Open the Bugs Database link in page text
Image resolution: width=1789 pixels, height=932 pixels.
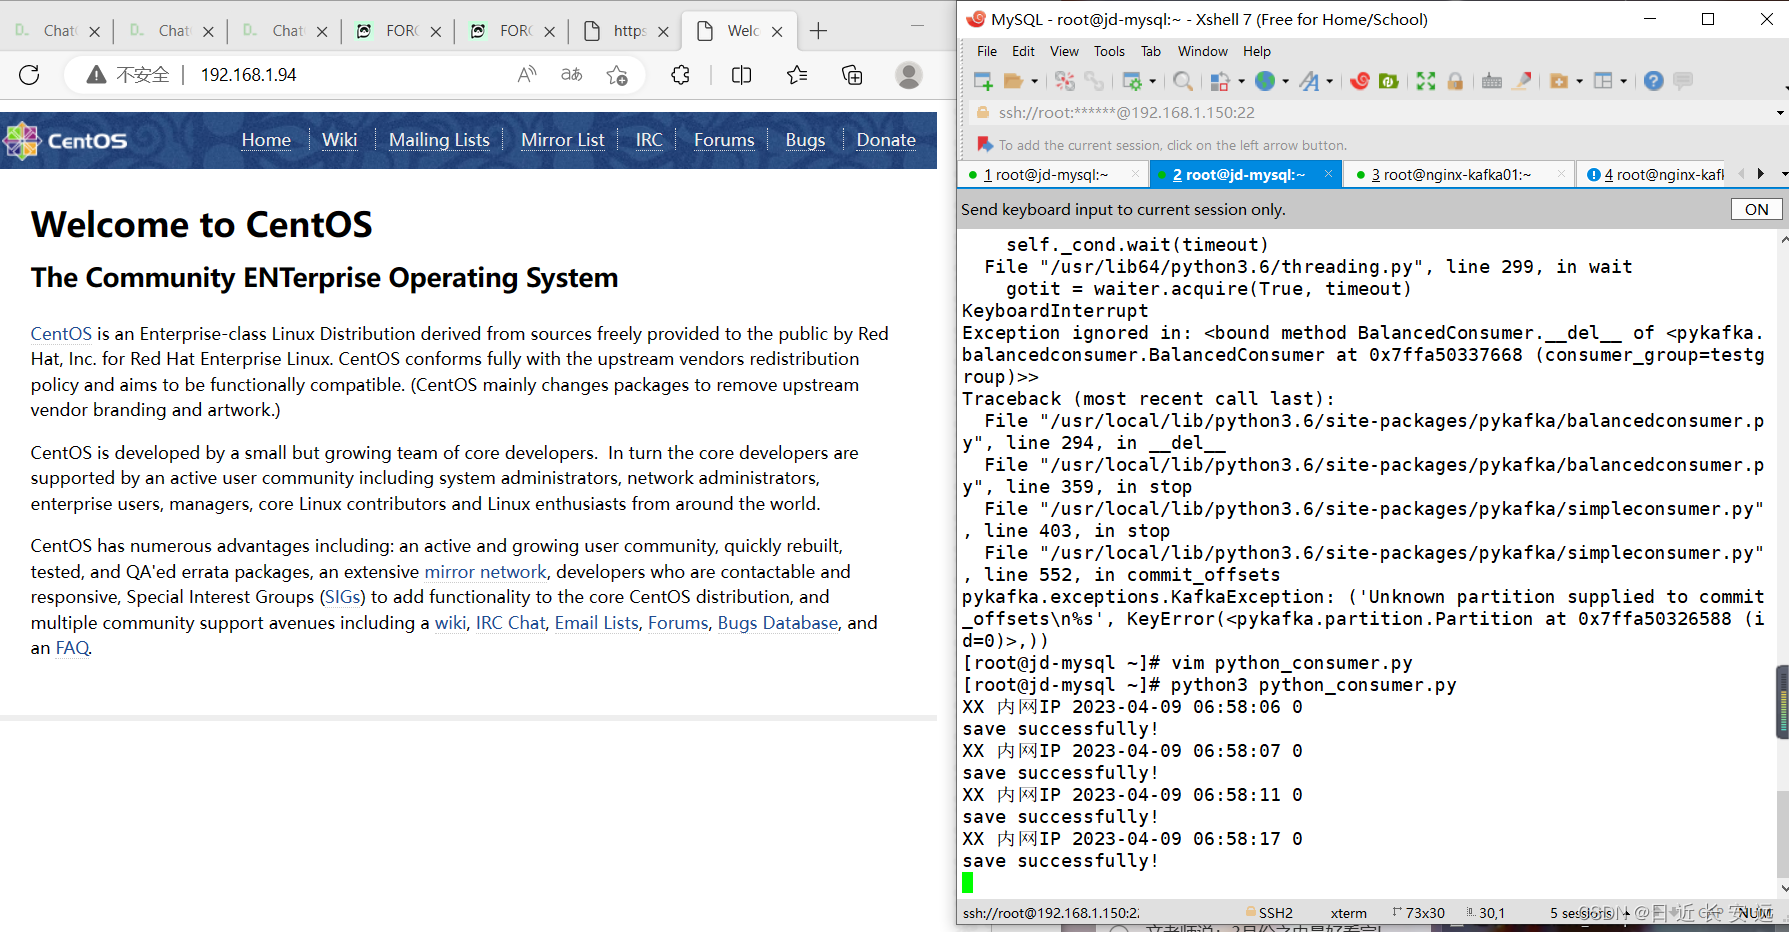pyautogui.click(x=778, y=623)
